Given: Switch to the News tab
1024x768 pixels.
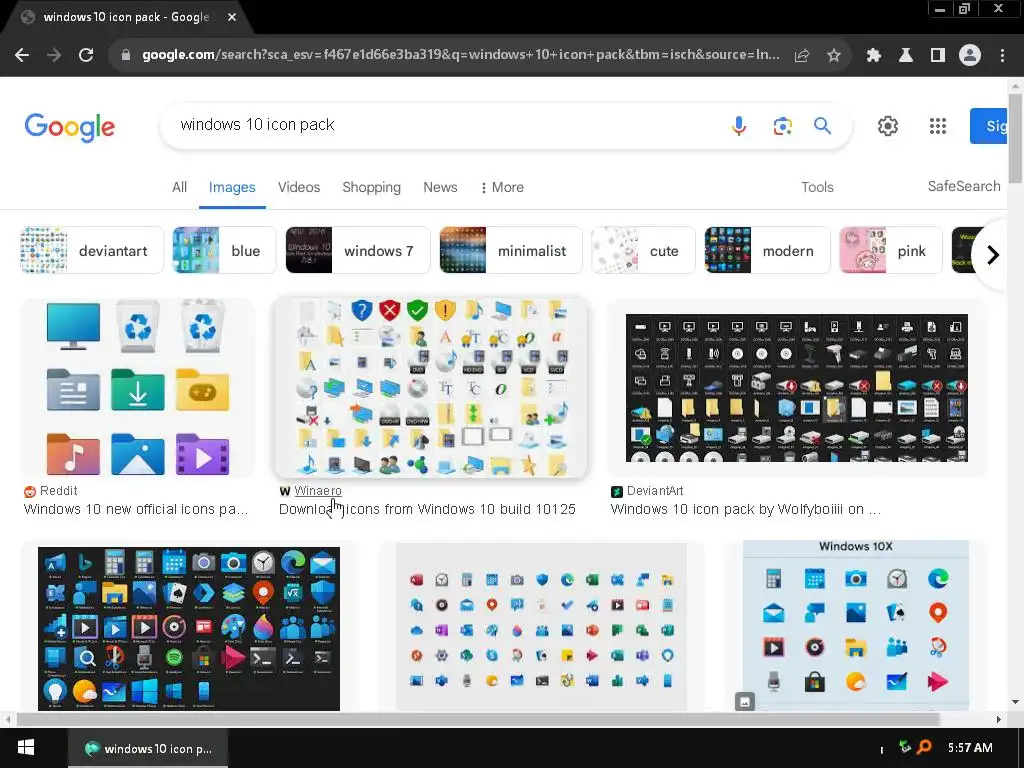Looking at the screenshot, I should [x=440, y=187].
